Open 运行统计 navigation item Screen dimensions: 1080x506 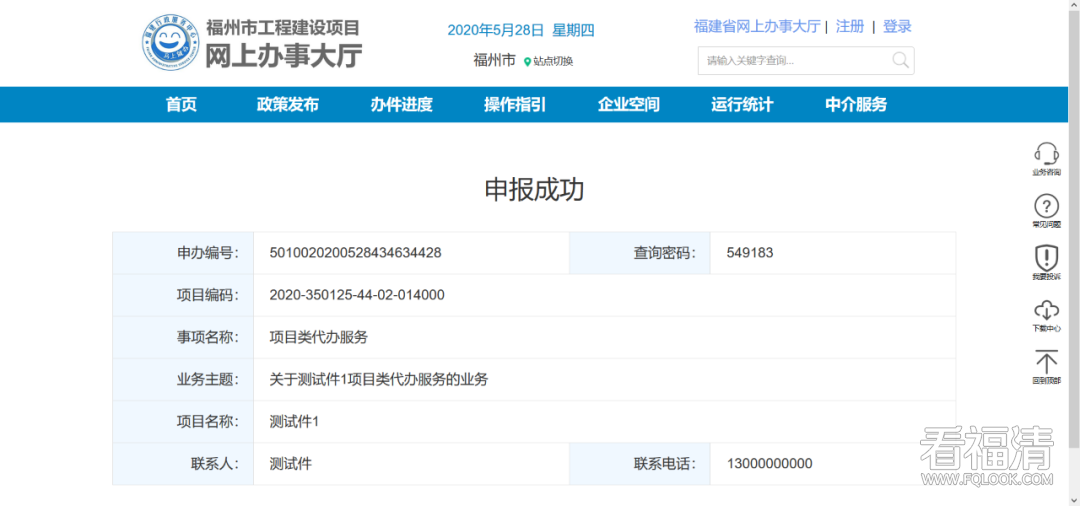coord(742,105)
